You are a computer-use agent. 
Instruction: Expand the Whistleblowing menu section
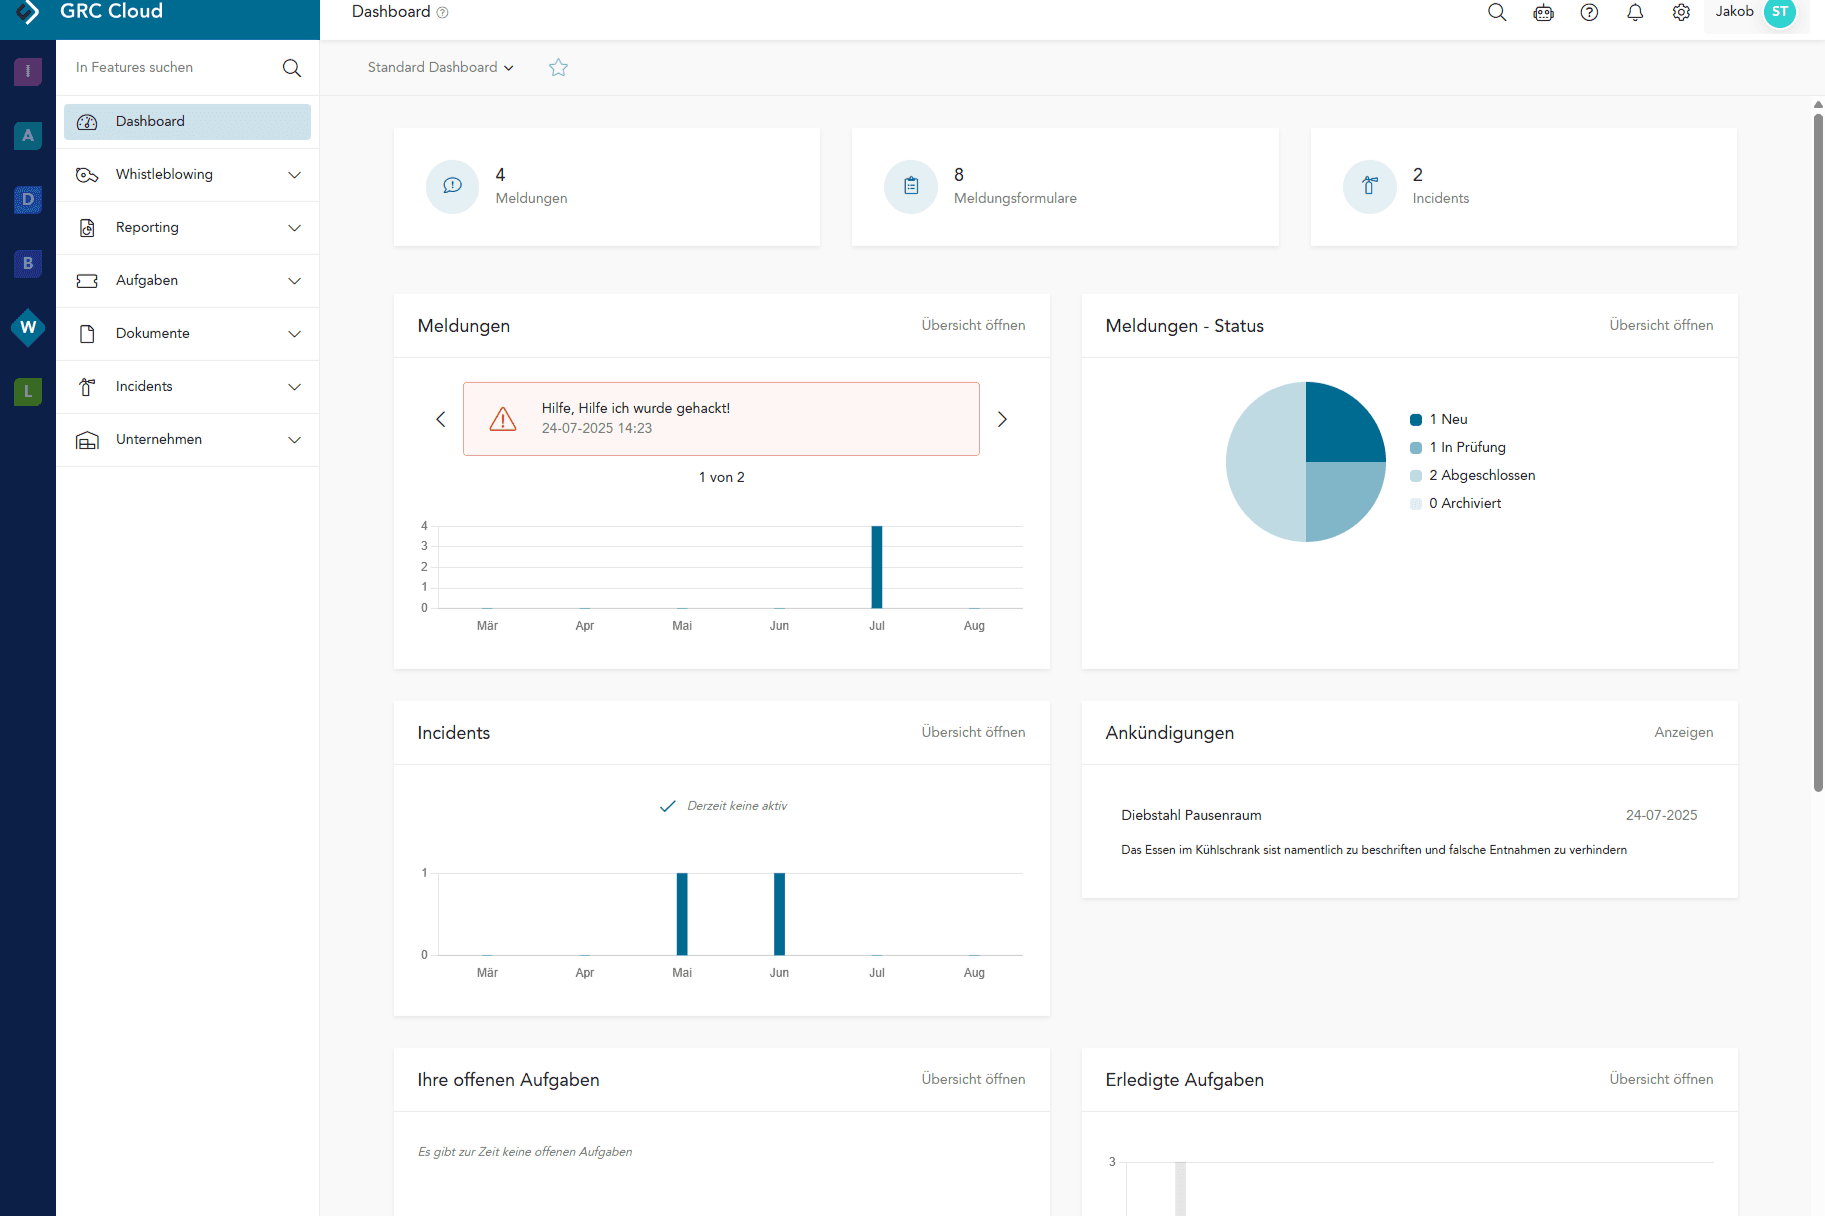click(x=188, y=174)
